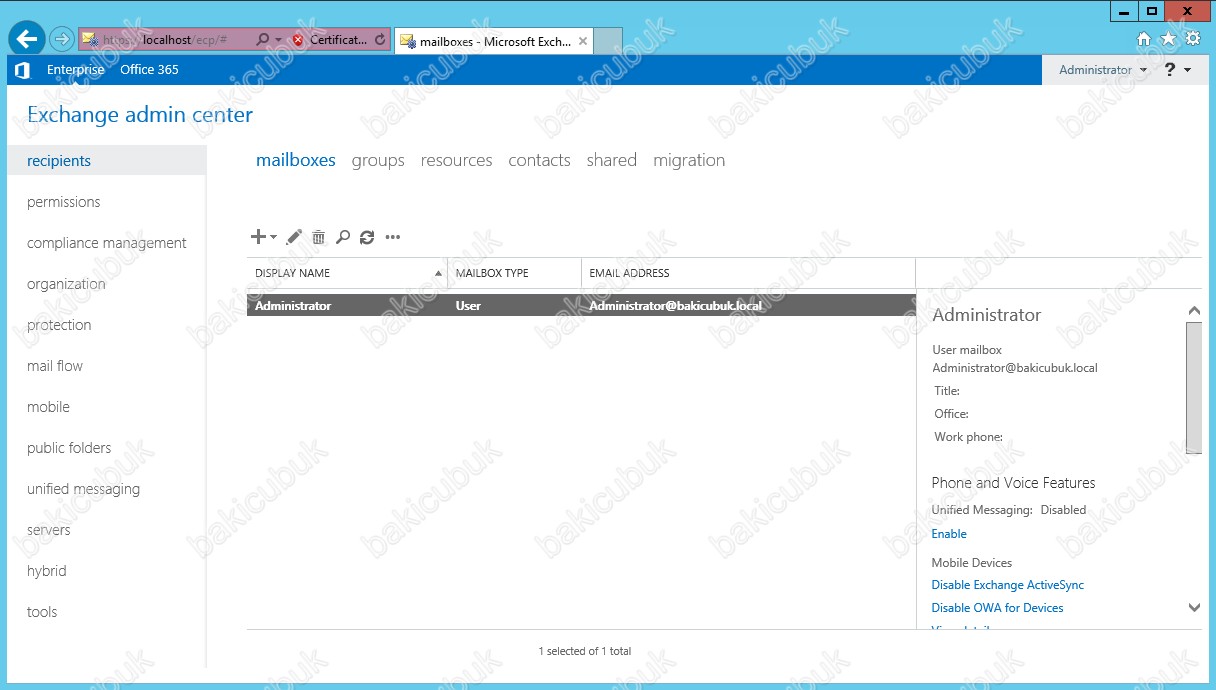Click the delete trash can icon

(318, 237)
